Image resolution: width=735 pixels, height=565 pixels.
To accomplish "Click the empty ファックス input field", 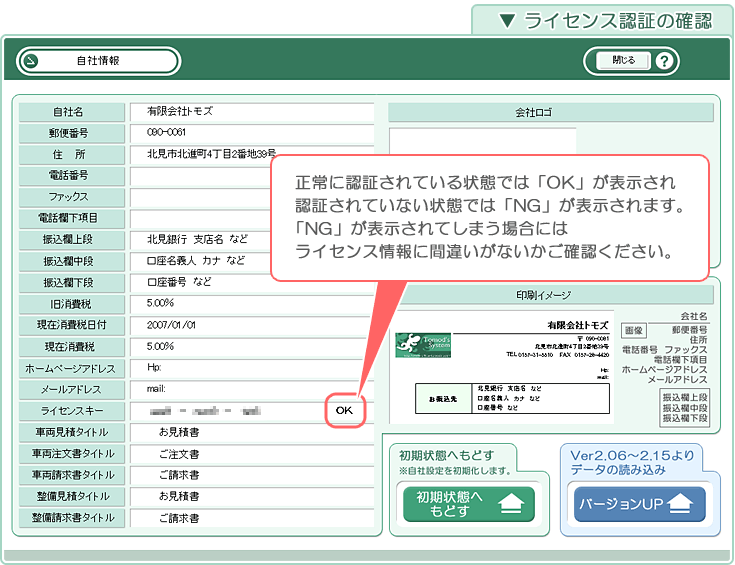I will coord(201,197).
